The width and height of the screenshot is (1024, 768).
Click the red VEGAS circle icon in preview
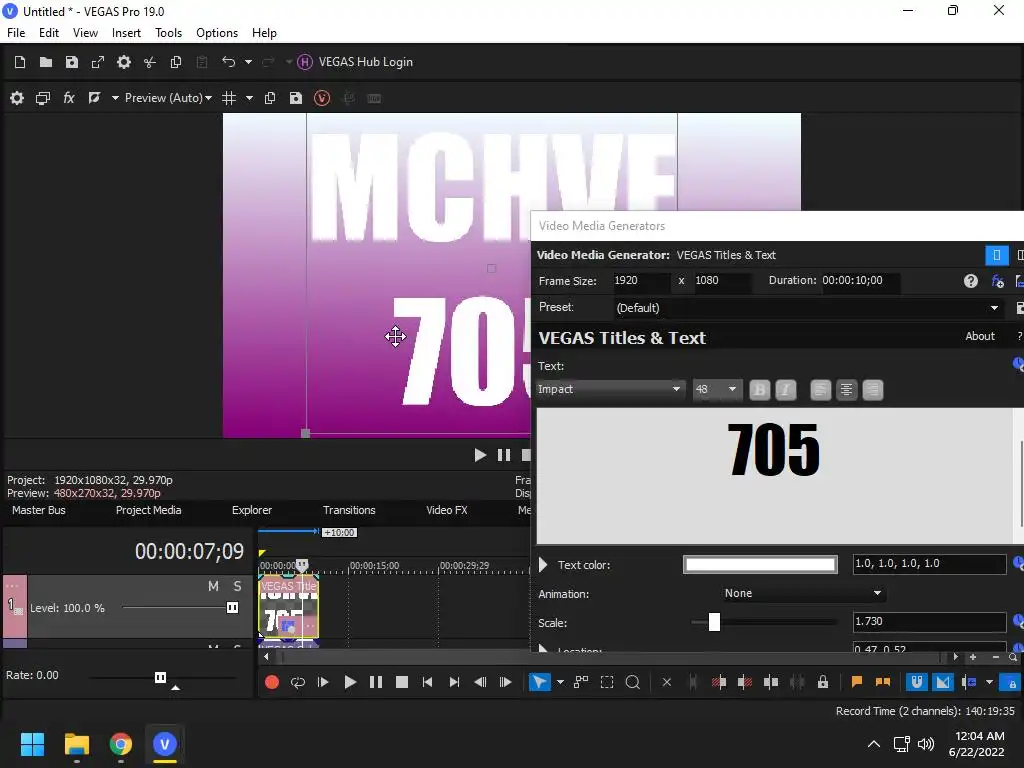322,98
